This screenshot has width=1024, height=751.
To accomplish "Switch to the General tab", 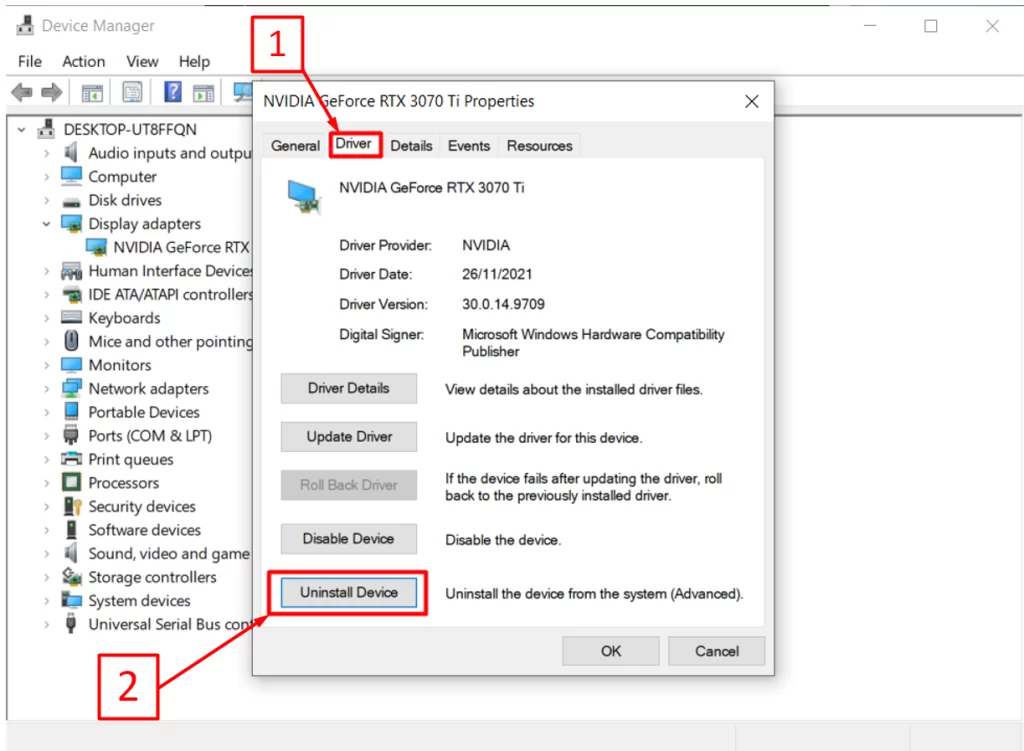I will pos(295,146).
